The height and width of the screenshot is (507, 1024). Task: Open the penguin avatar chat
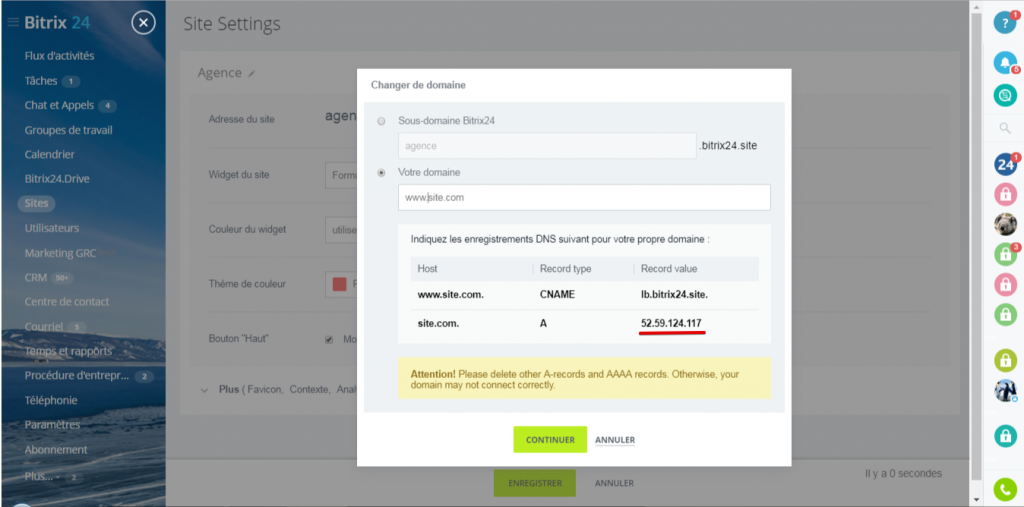[x=1005, y=391]
